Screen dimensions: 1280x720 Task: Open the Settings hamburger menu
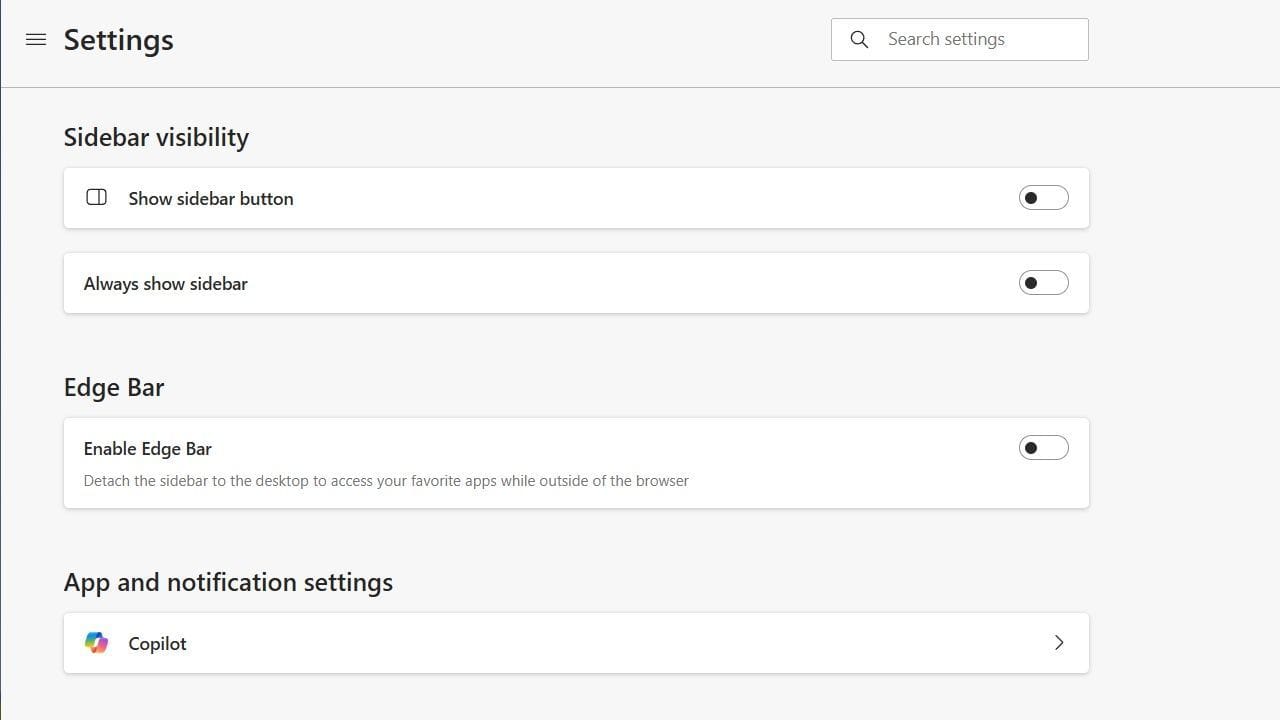[x=36, y=40]
